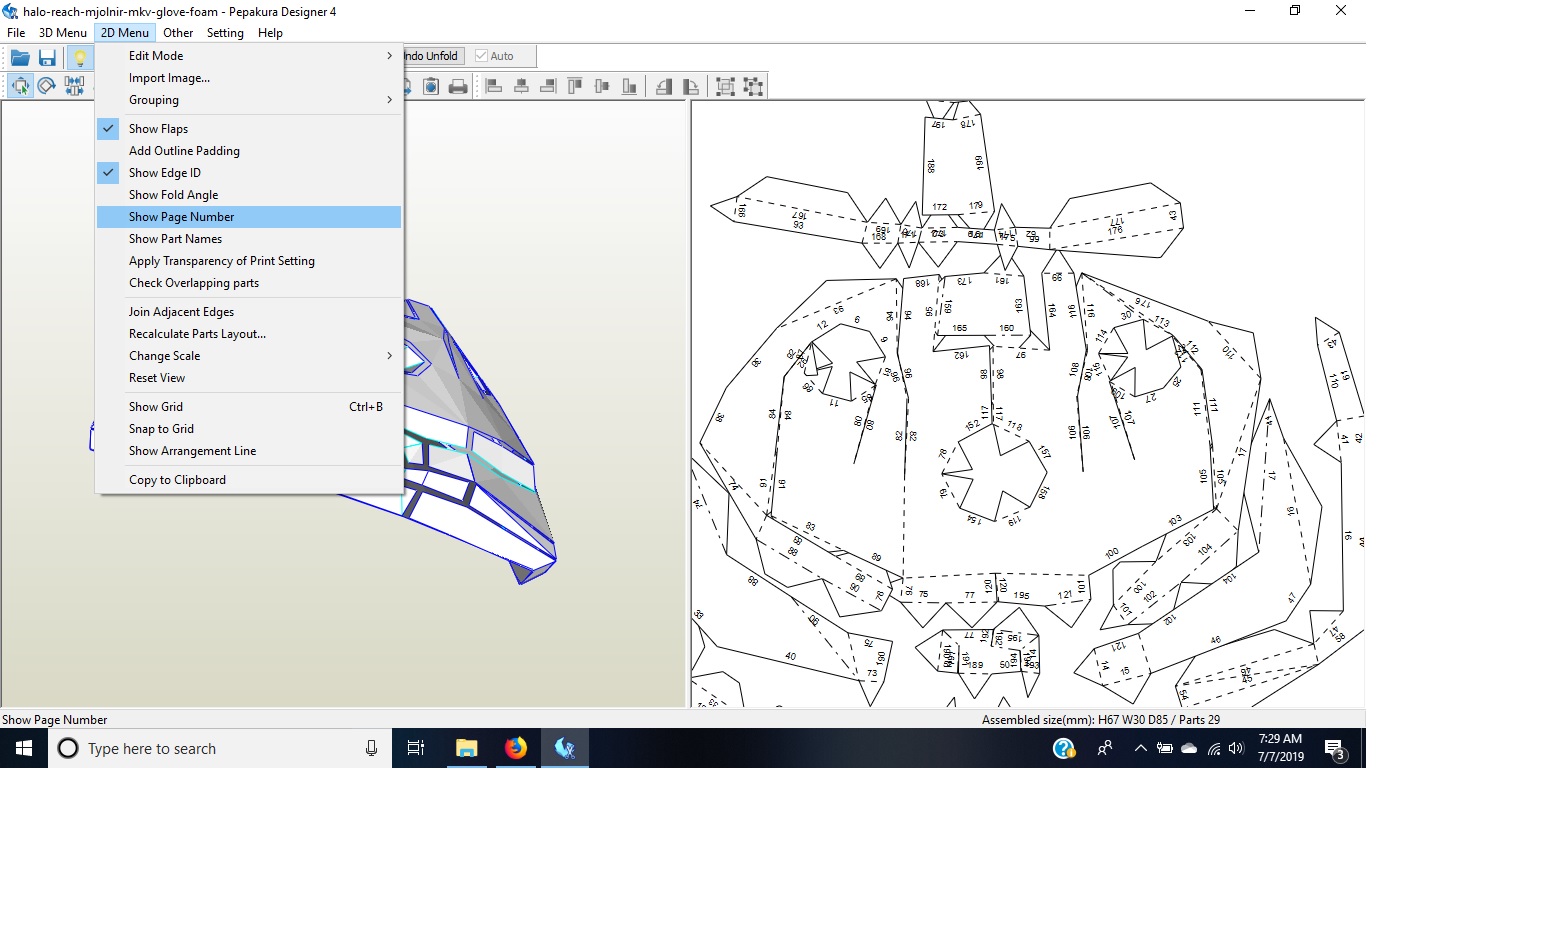Open the Help menu
This screenshot has height=946, width=1558.
point(270,33)
